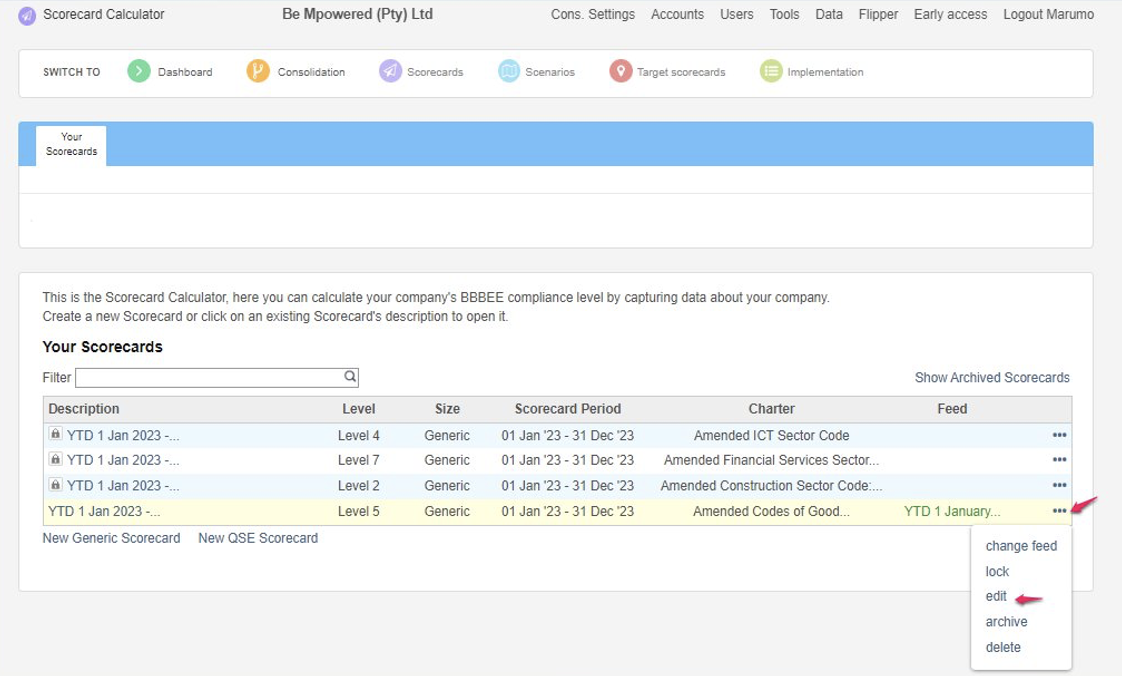Click the Level column header

pyautogui.click(x=358, y=409)
